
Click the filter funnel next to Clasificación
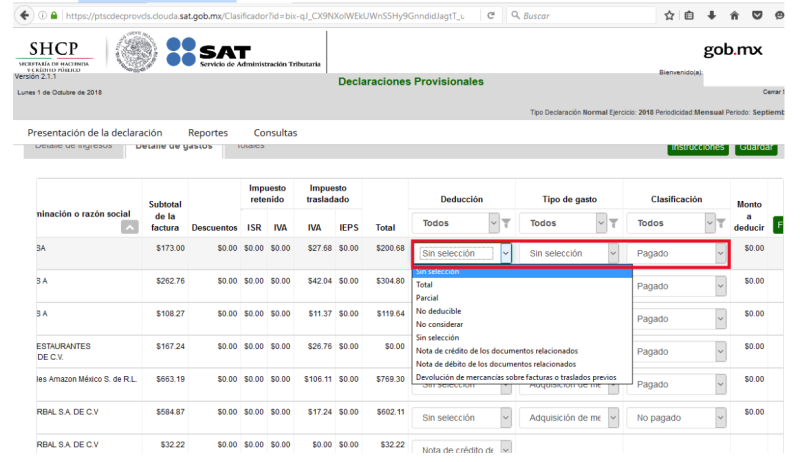[721, 223]
